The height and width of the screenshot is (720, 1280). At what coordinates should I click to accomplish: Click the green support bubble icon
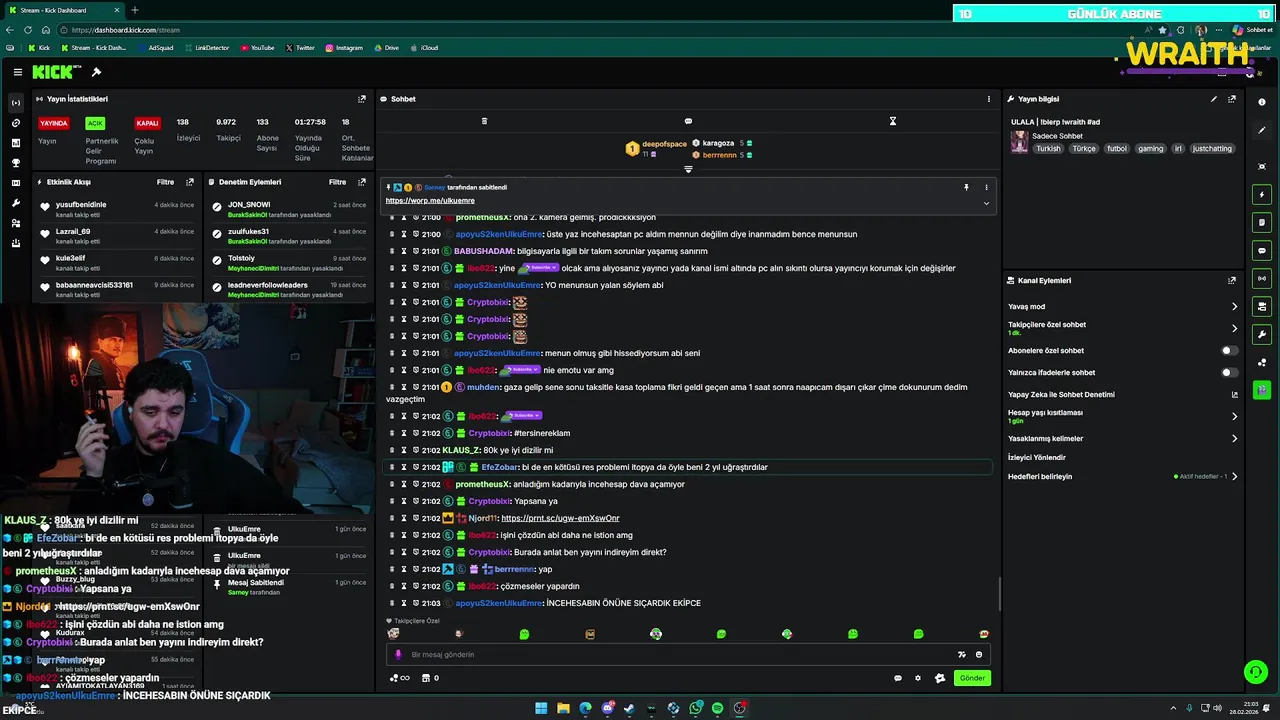click(x=1254, y=672)
